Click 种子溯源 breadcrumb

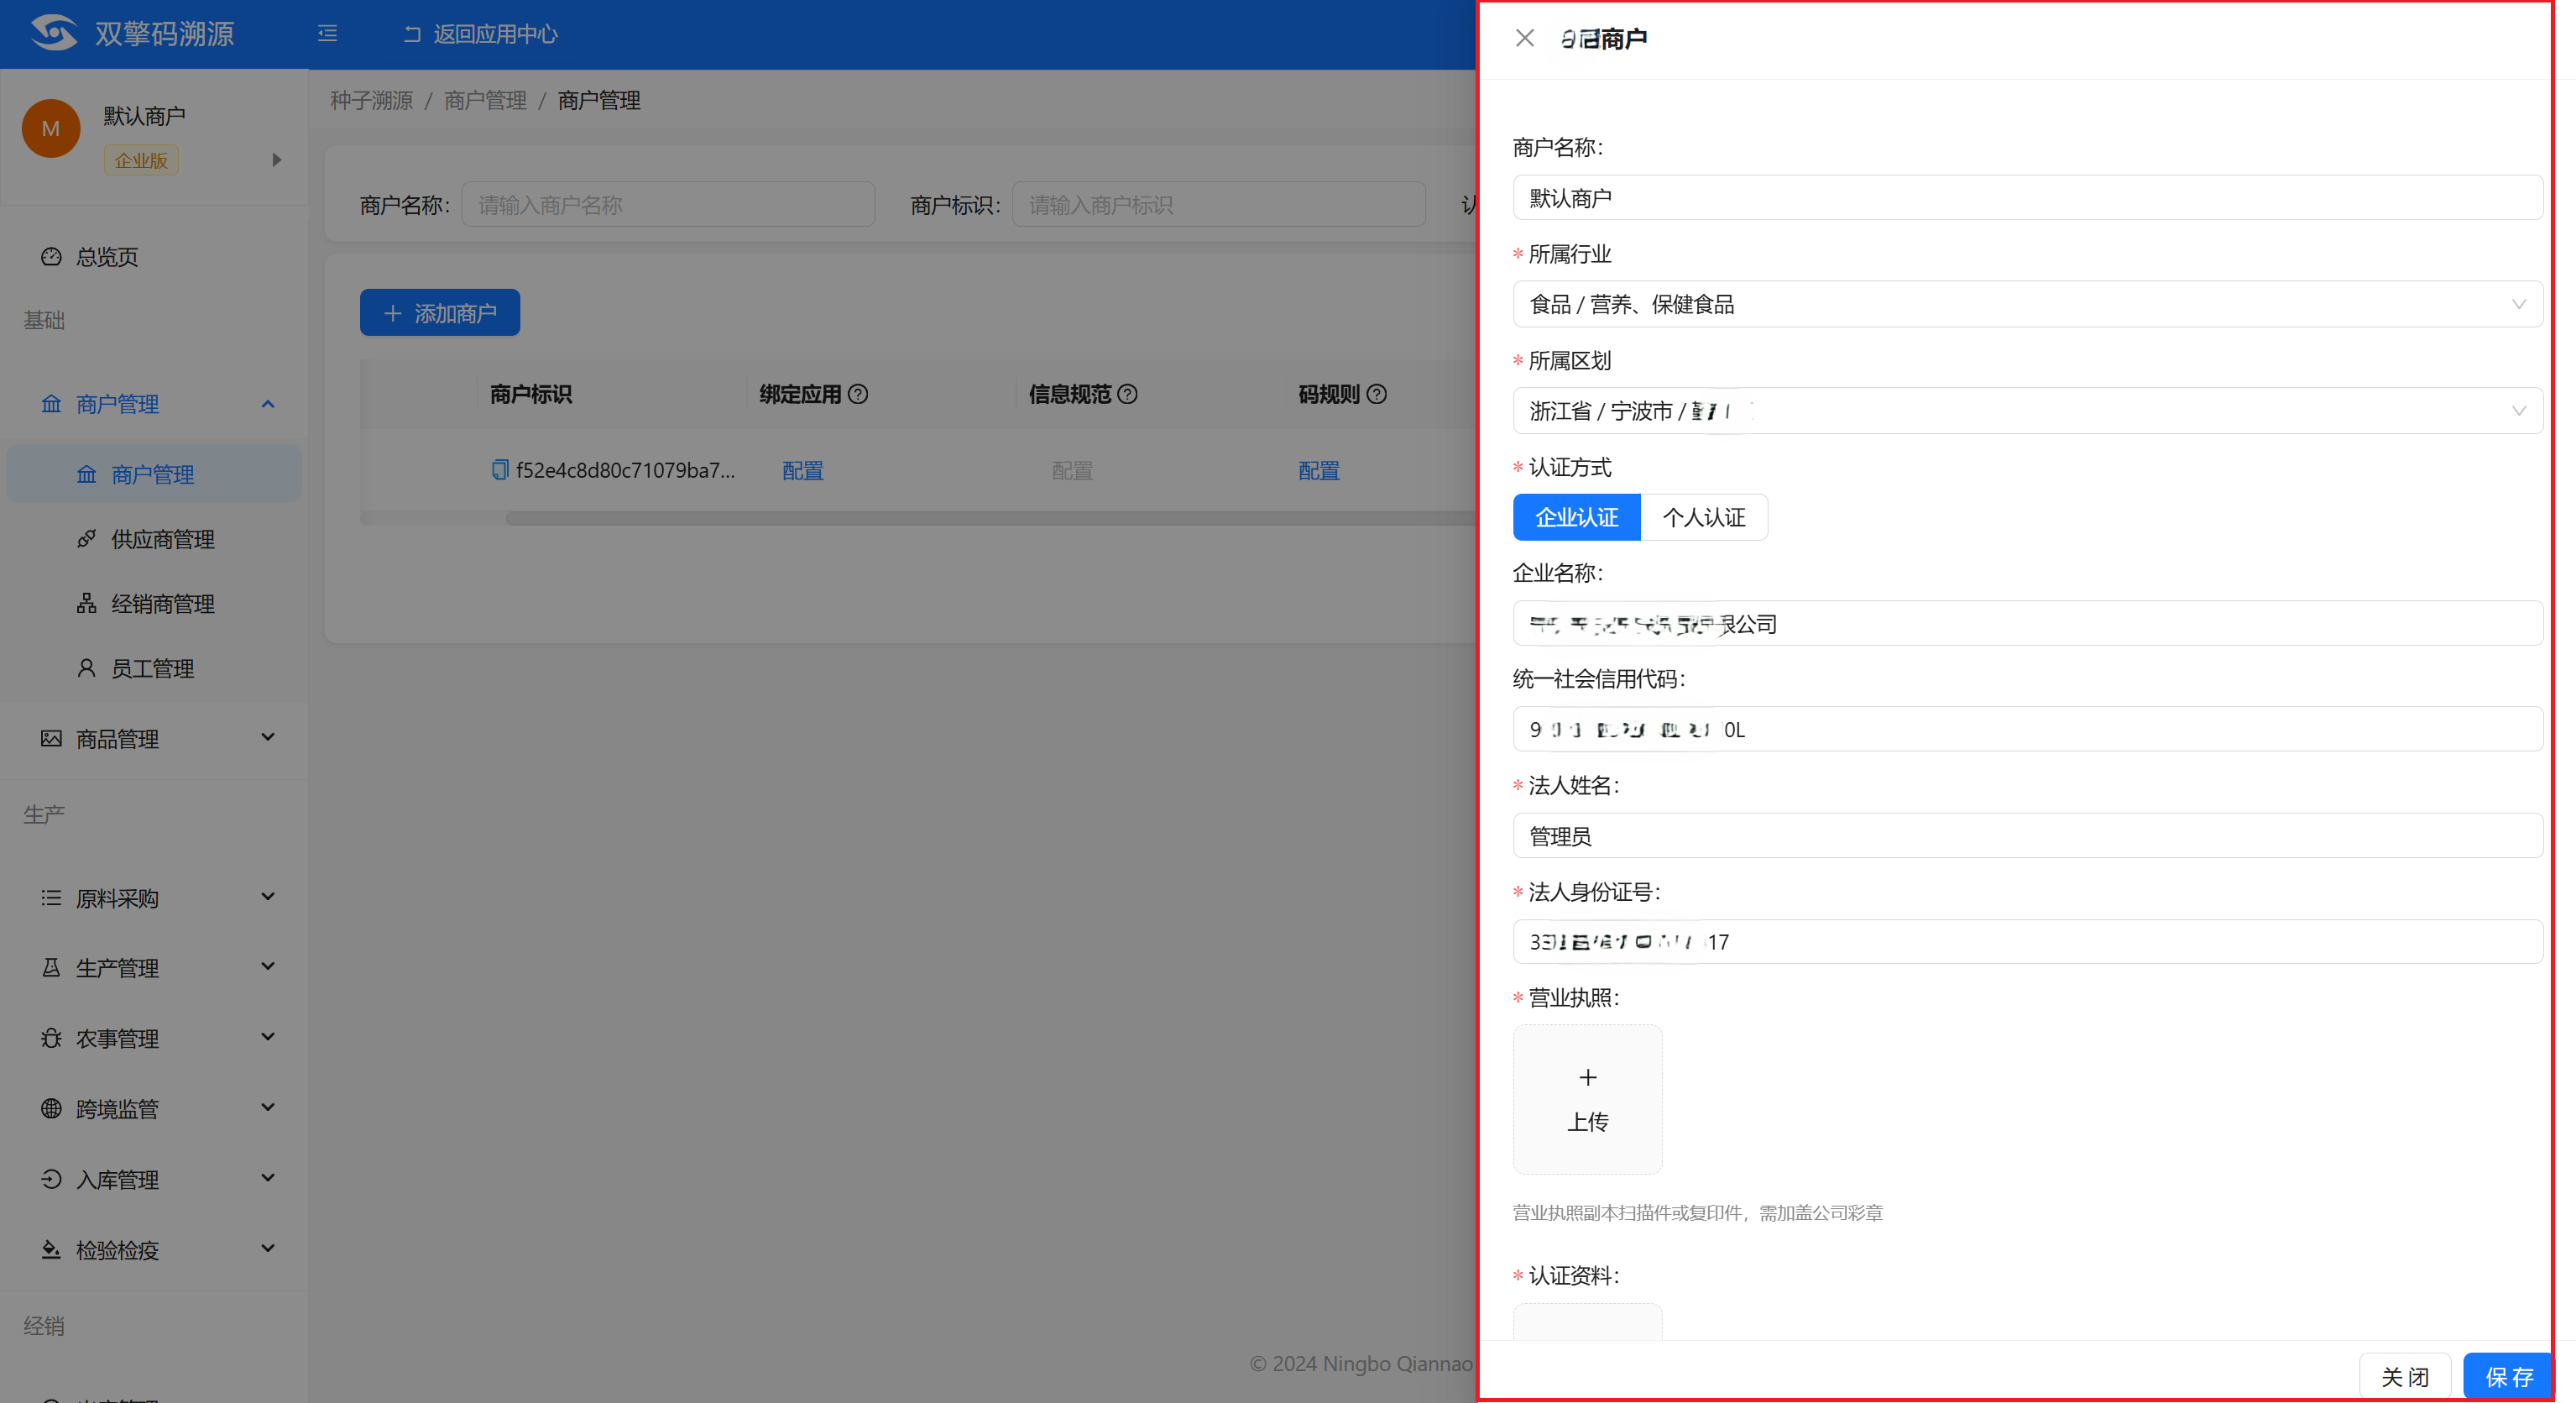coord(372,100)
